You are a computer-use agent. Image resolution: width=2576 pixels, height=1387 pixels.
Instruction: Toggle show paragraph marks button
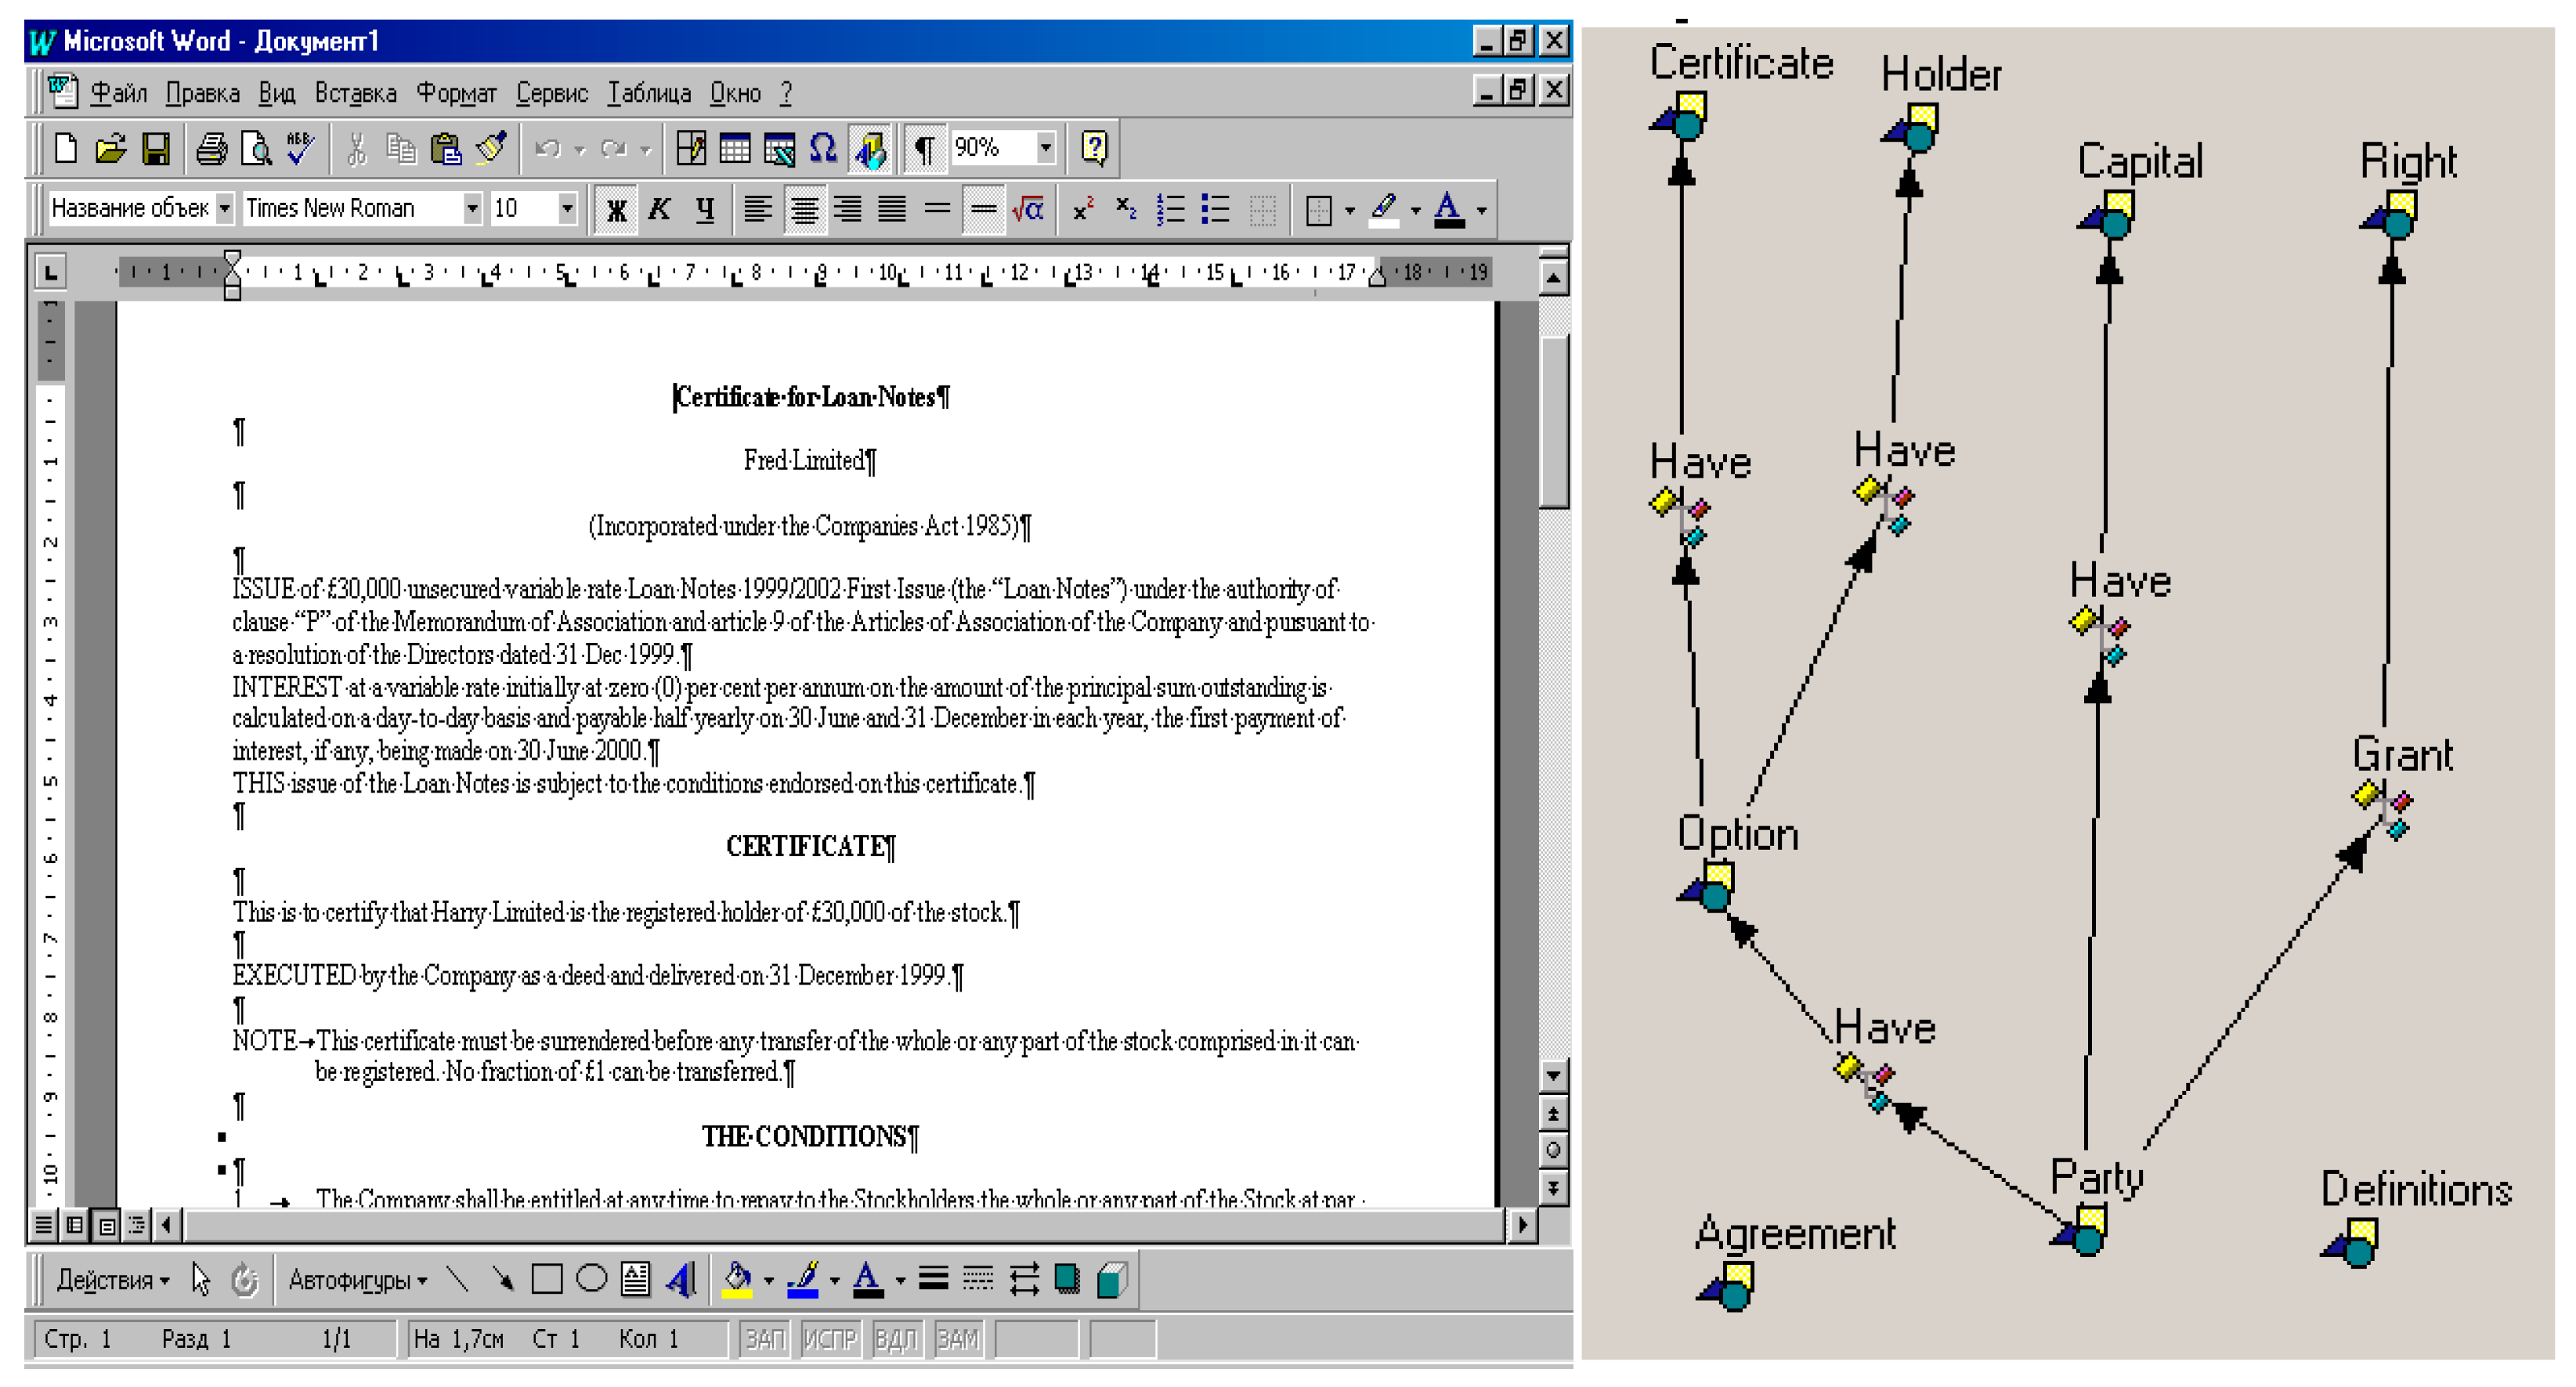[x=924, y=149]
